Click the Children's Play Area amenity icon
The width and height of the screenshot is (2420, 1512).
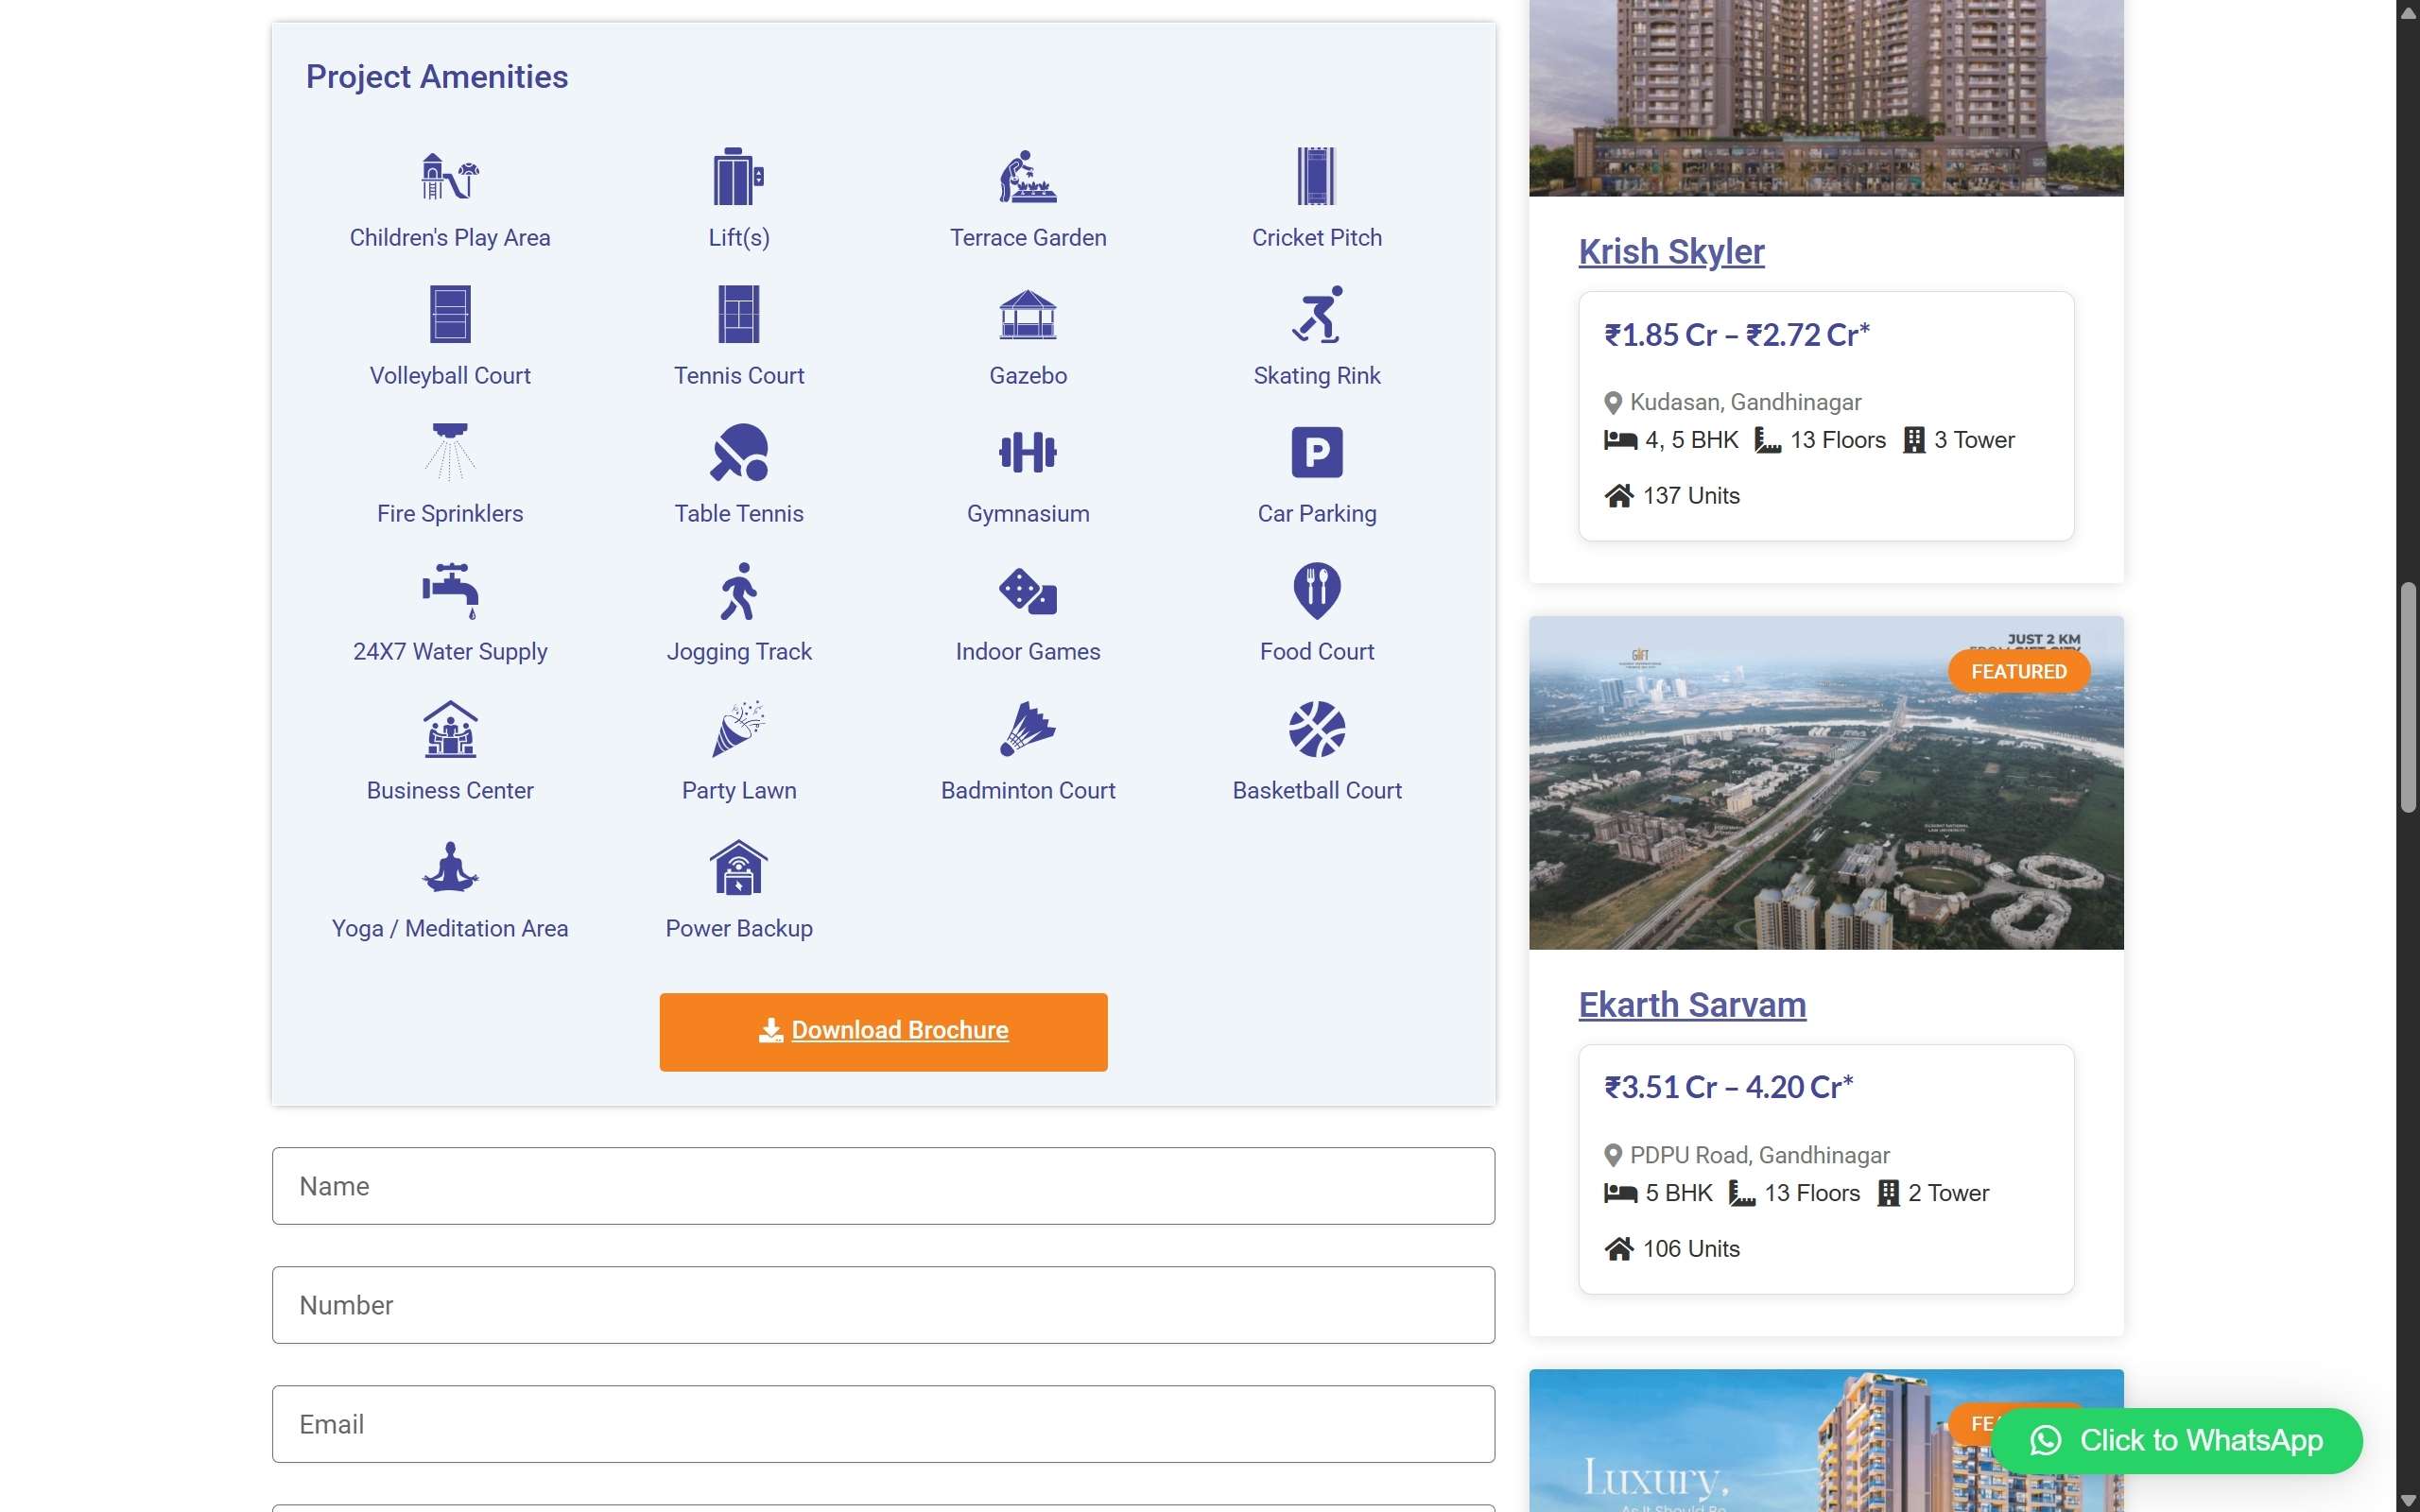click(x=449, y=177)
